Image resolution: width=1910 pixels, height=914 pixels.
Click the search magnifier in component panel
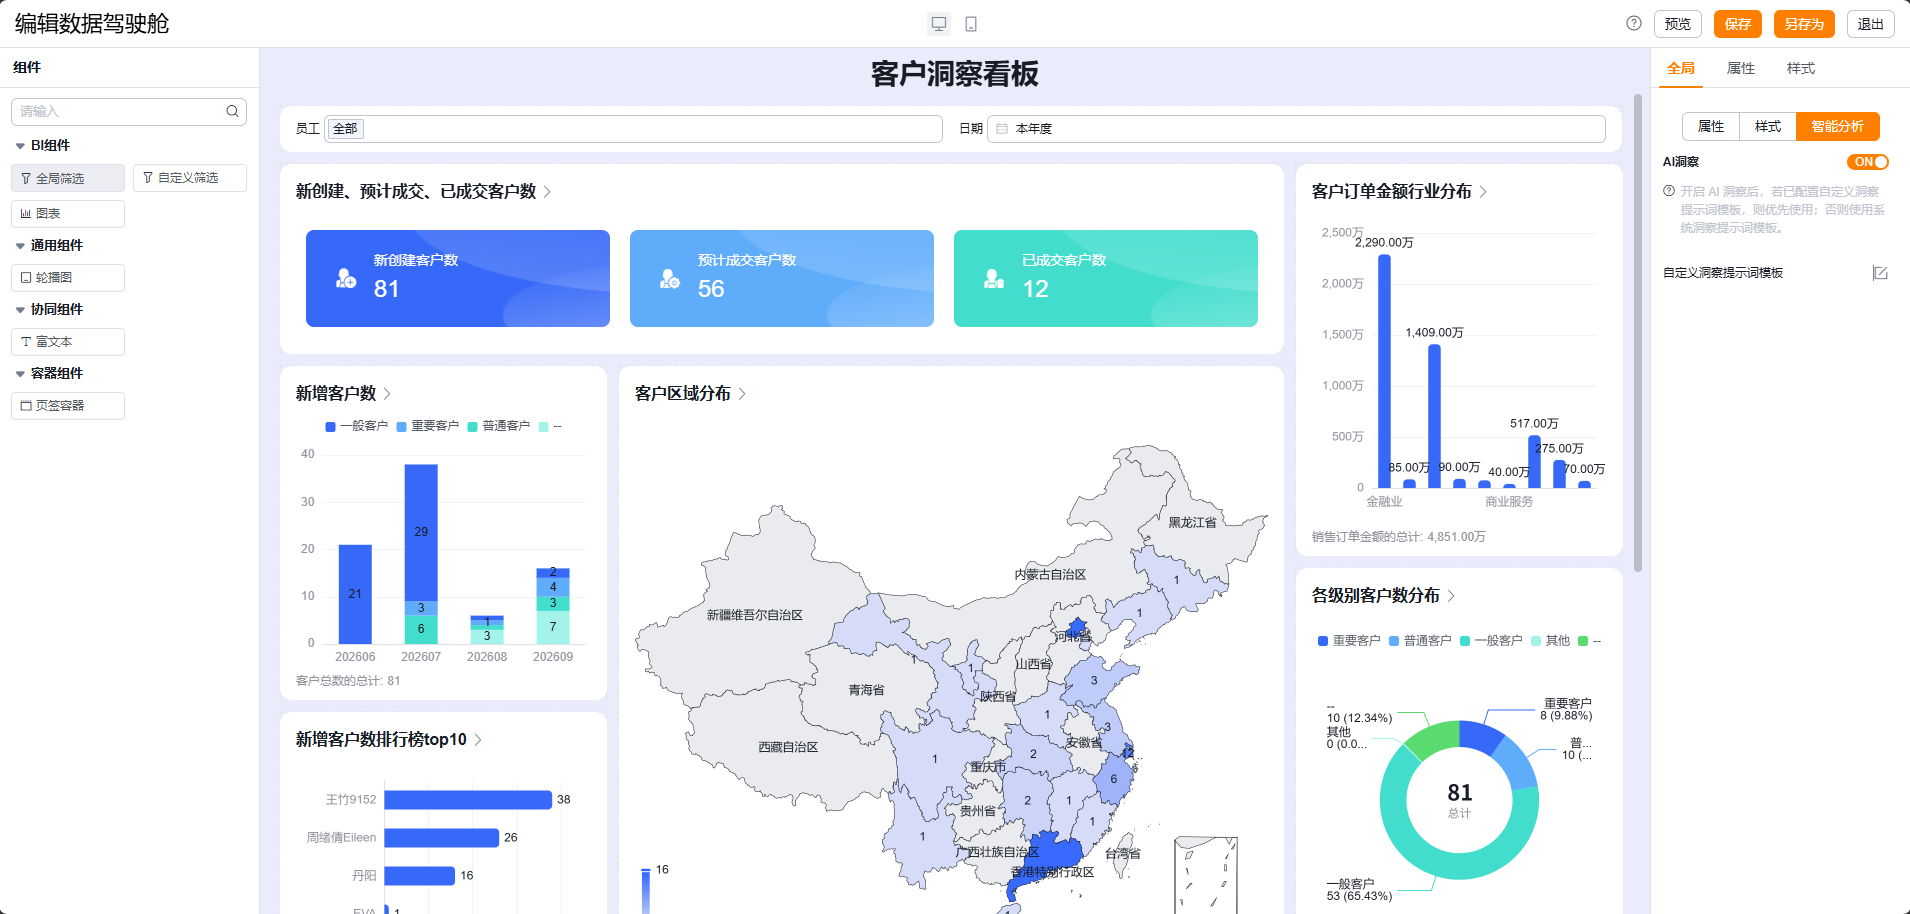coord(232,111)
